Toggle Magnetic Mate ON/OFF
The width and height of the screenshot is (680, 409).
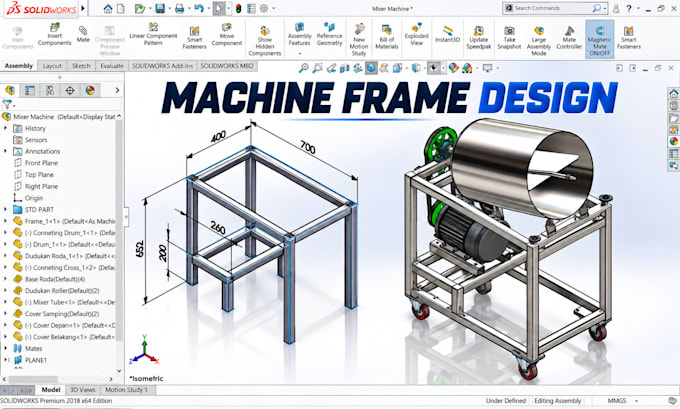coord(600,40)
